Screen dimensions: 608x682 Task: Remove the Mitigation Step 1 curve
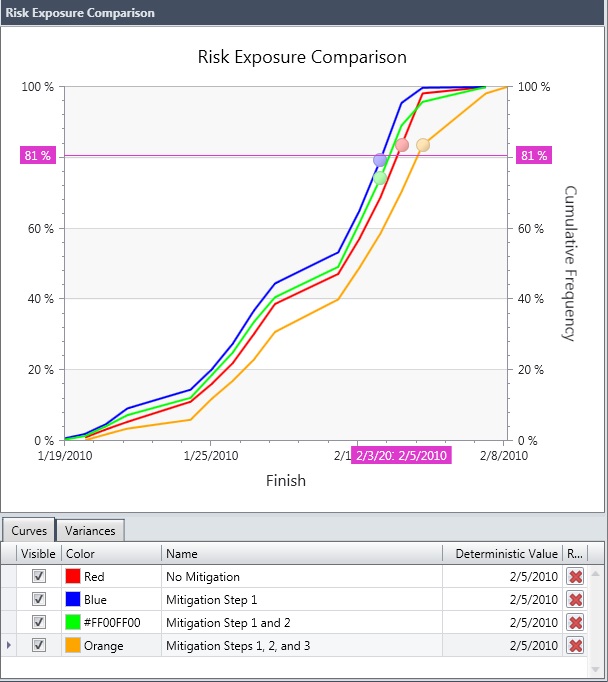(x=575, y=600)
